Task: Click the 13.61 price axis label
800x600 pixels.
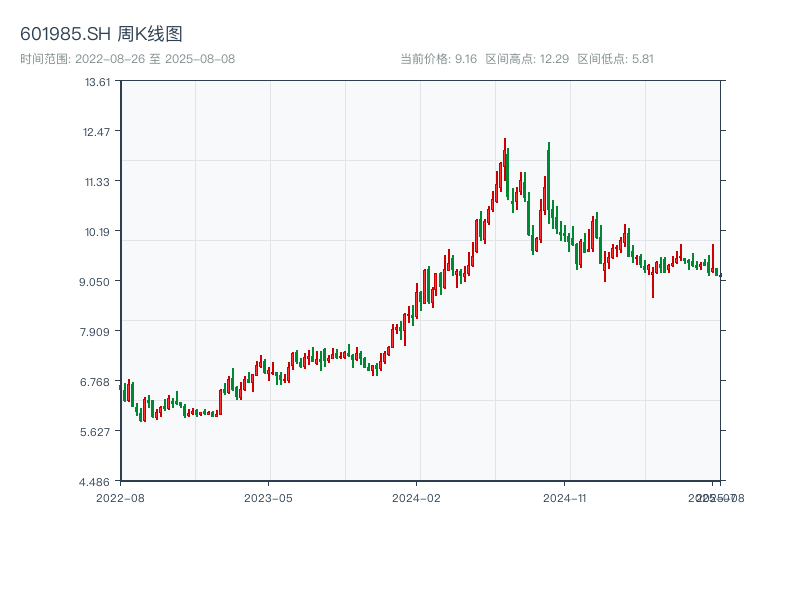Action: [97, 82]
